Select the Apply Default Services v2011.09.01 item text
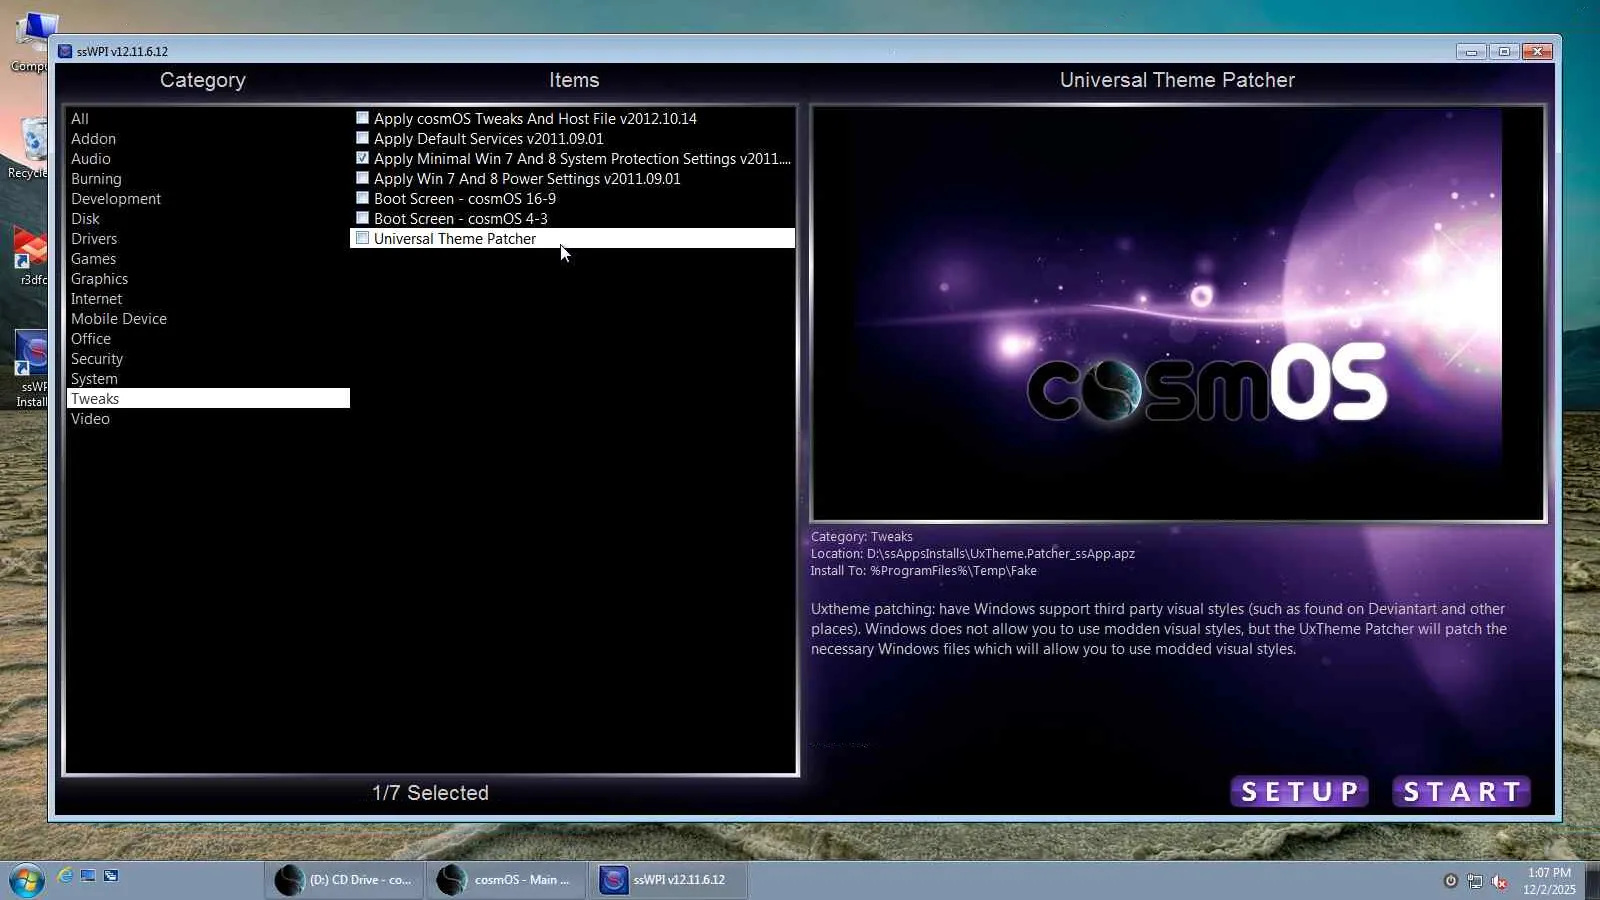Image resolution: width=1600 pixels, height=900 pixels. tap(489, 139)
